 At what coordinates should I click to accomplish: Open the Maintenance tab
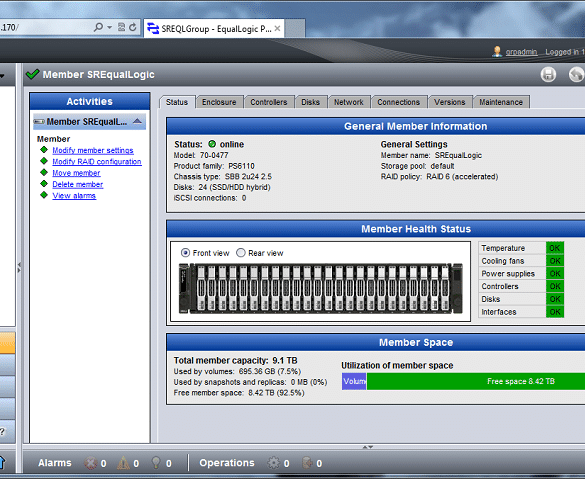501,102
